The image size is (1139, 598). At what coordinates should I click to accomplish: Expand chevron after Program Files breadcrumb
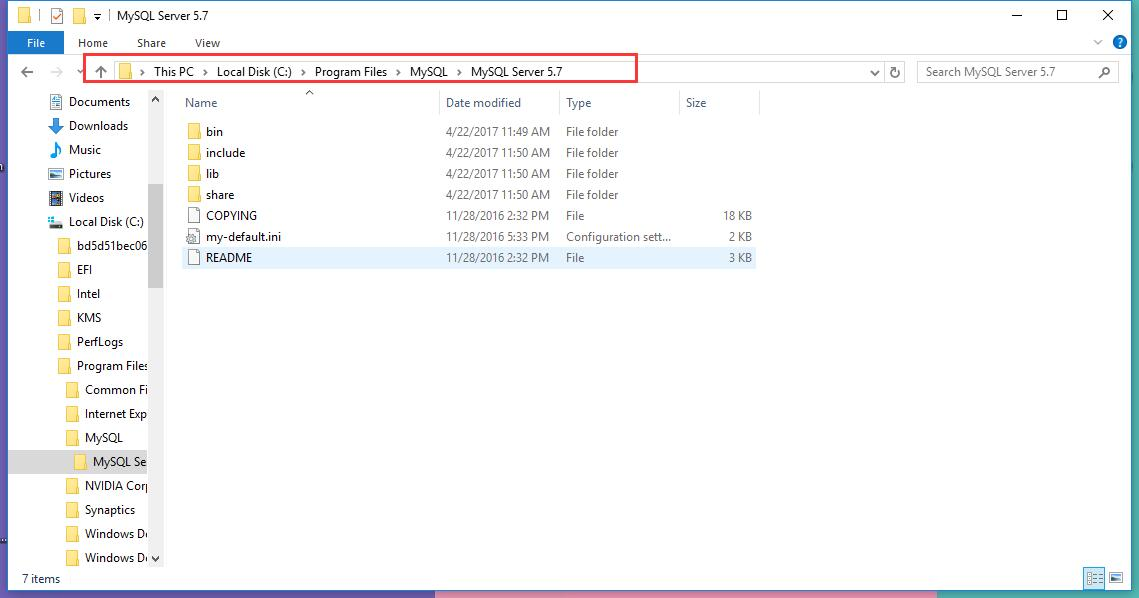coord(399,72)
